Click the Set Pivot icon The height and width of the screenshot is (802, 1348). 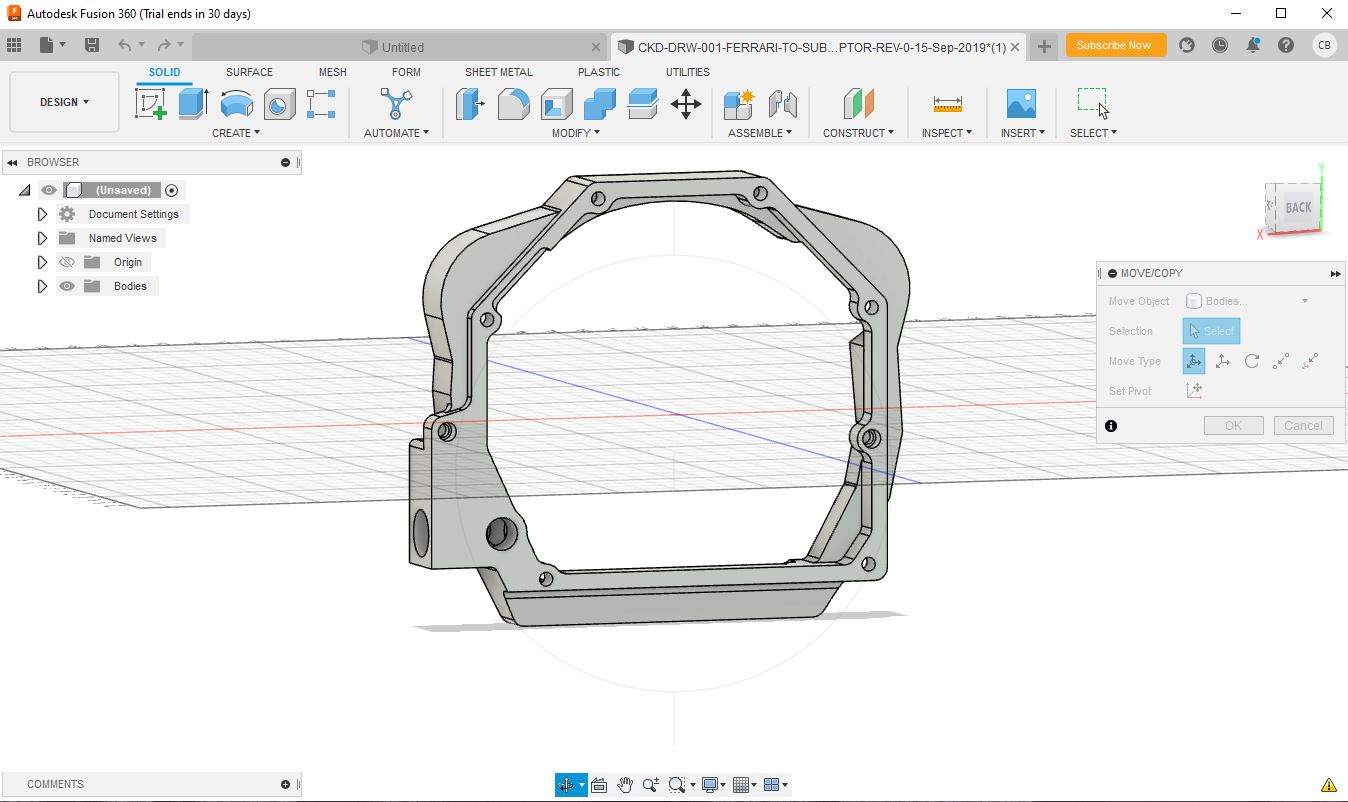pyautogui.click(x=1194, y=391)
